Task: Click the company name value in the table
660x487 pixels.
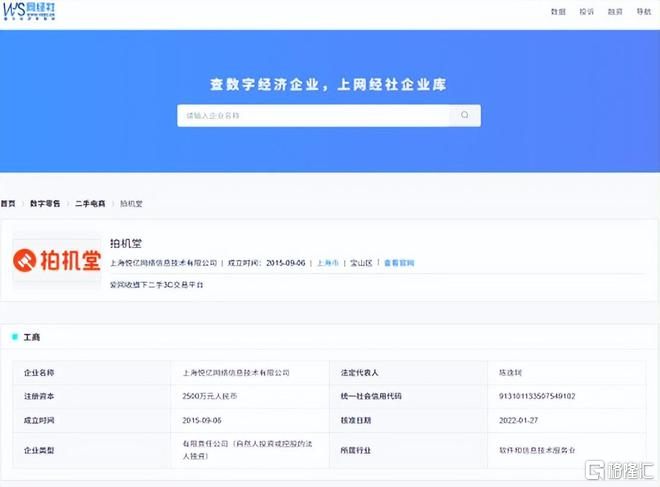Action: (x=236, y=373)
